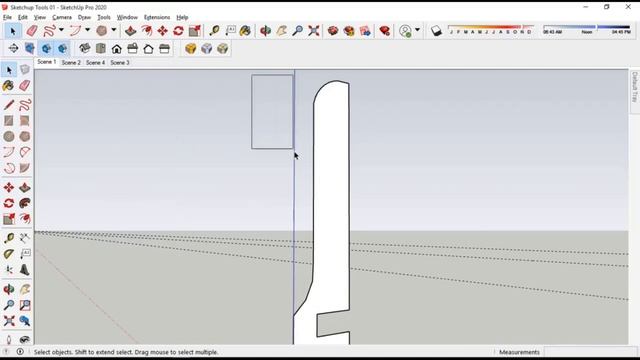
Task: Switch to Front view house icon
Action: coord(116,49)
